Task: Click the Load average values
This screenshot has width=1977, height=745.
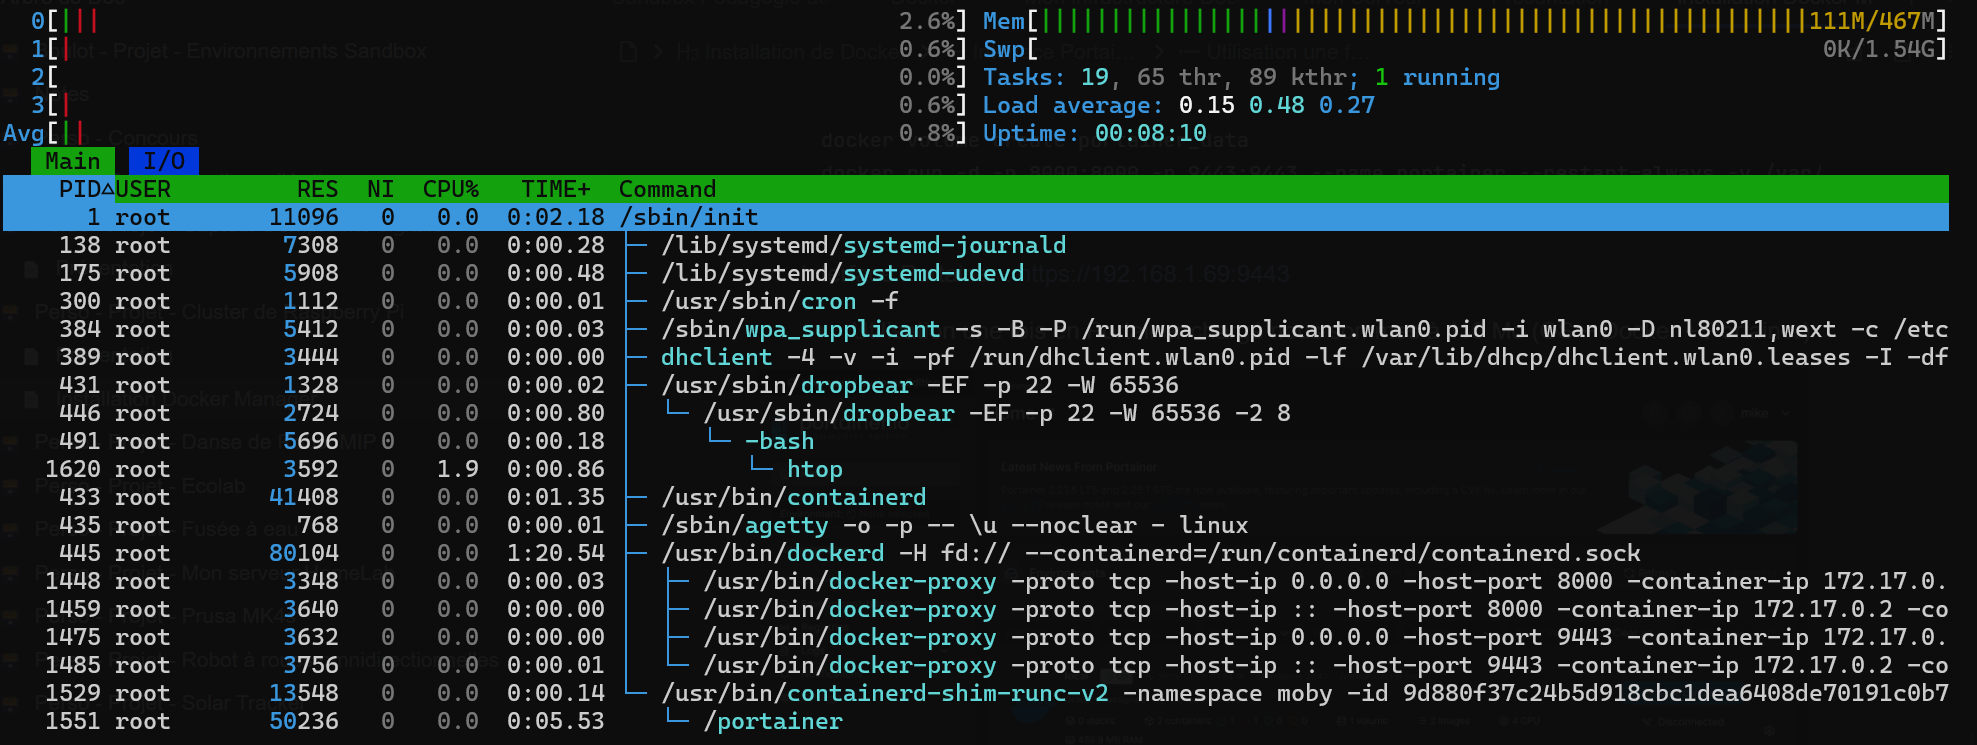Action: 1277,105
